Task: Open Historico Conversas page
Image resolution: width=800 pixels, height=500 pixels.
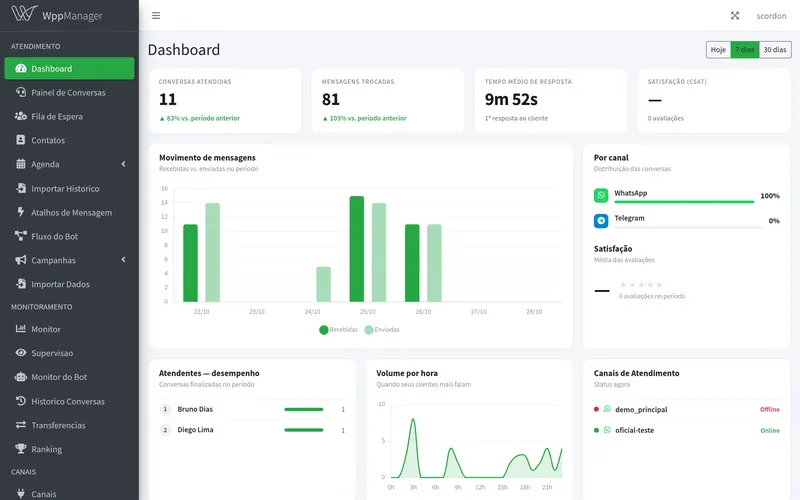Action: coord(69,401)
